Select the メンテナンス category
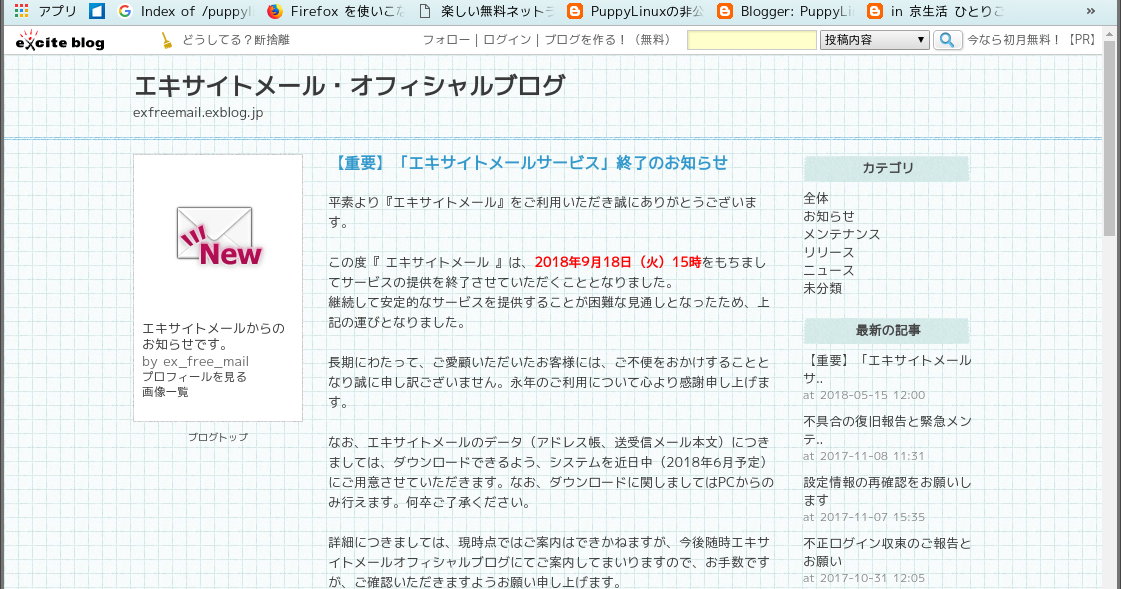The image size is (1121, 589). coord(841,234)
